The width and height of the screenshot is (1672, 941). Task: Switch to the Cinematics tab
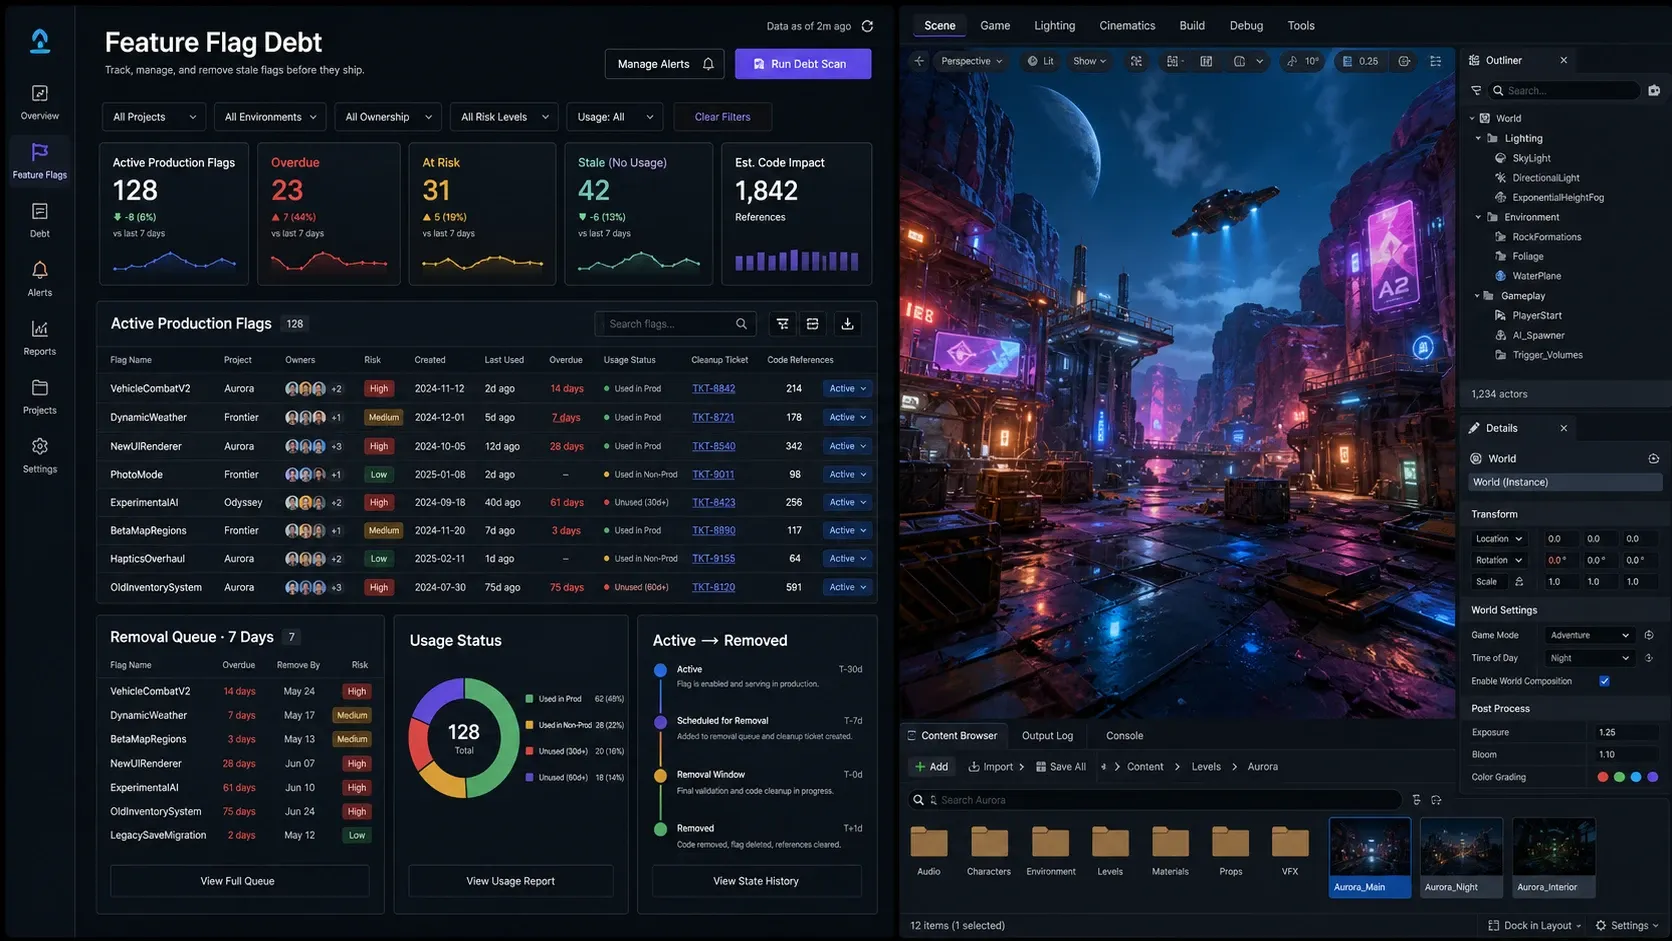pos(1127,26)
